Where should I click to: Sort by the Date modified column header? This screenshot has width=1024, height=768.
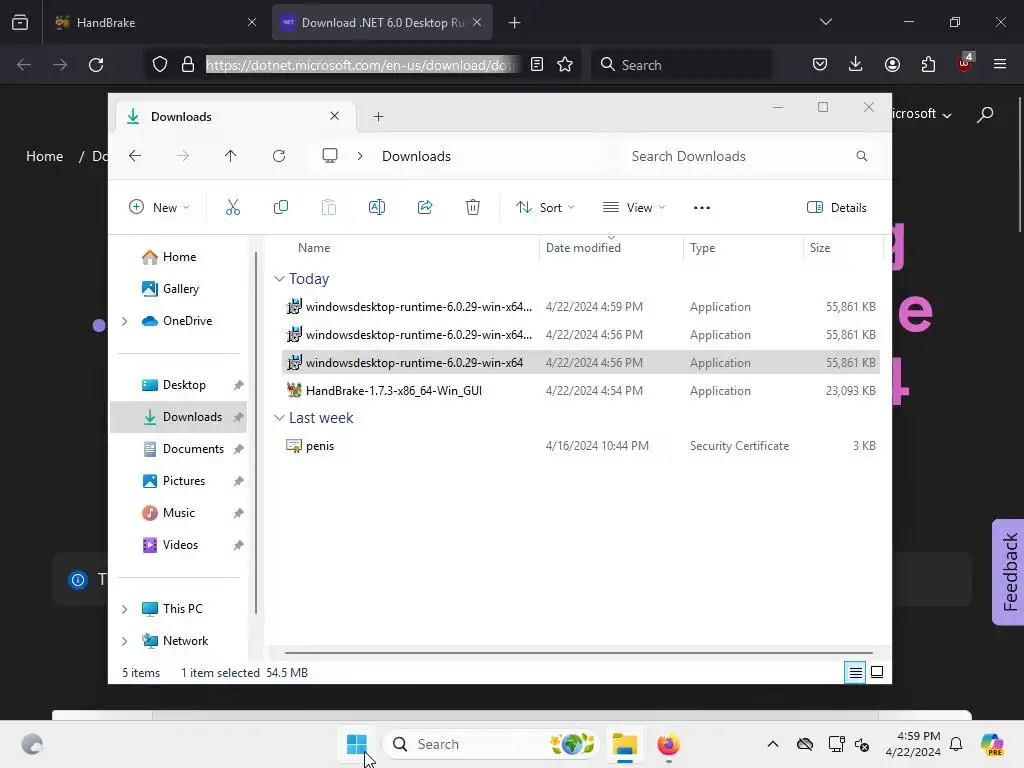coord(583,248)
